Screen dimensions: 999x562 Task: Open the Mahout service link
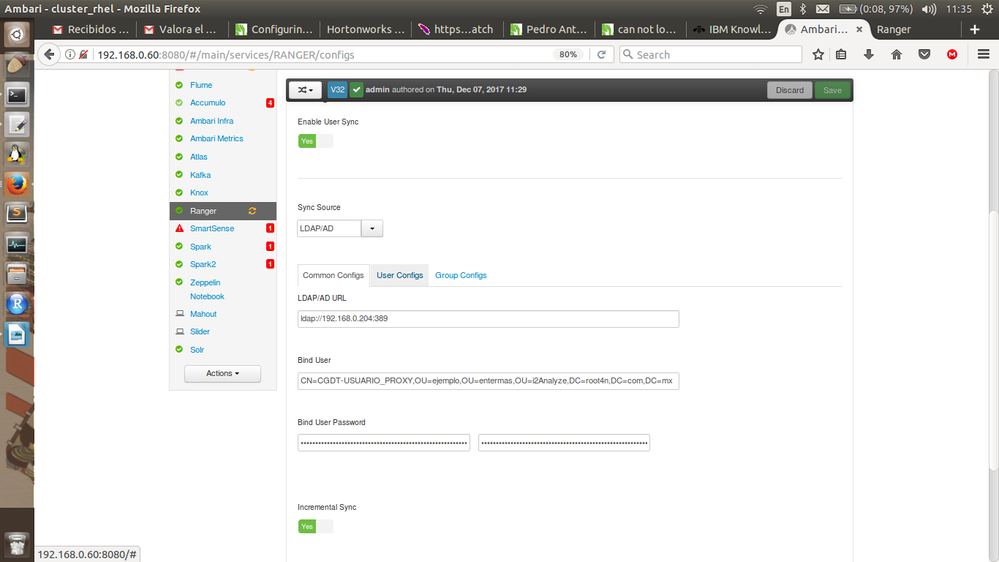pyautogui.click(x=203, y=314)
